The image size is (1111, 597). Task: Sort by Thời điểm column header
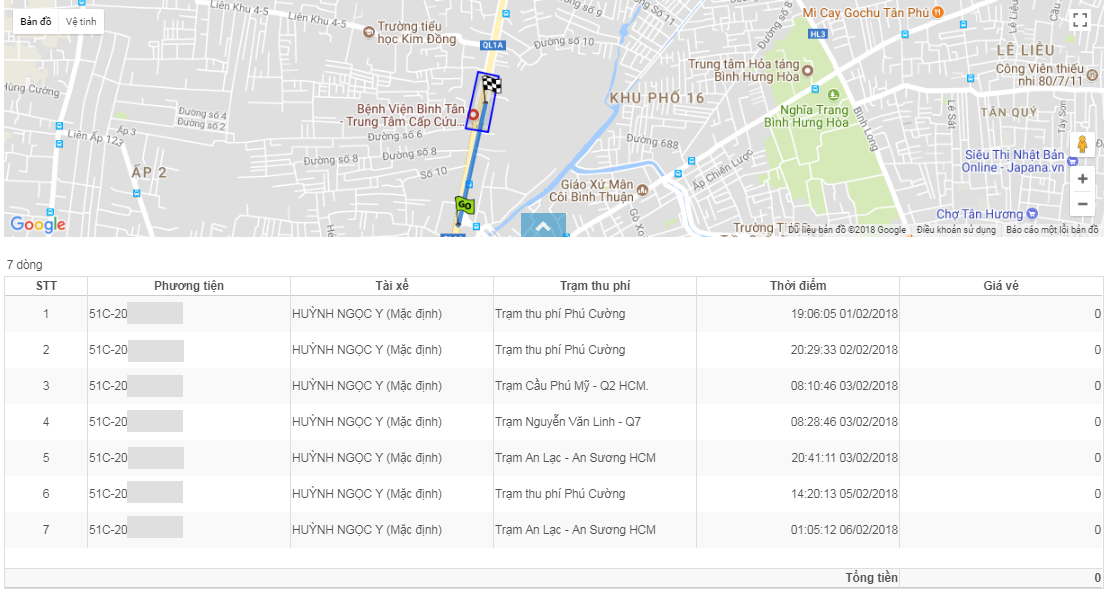pyautogui.click(x=798, y=286)
